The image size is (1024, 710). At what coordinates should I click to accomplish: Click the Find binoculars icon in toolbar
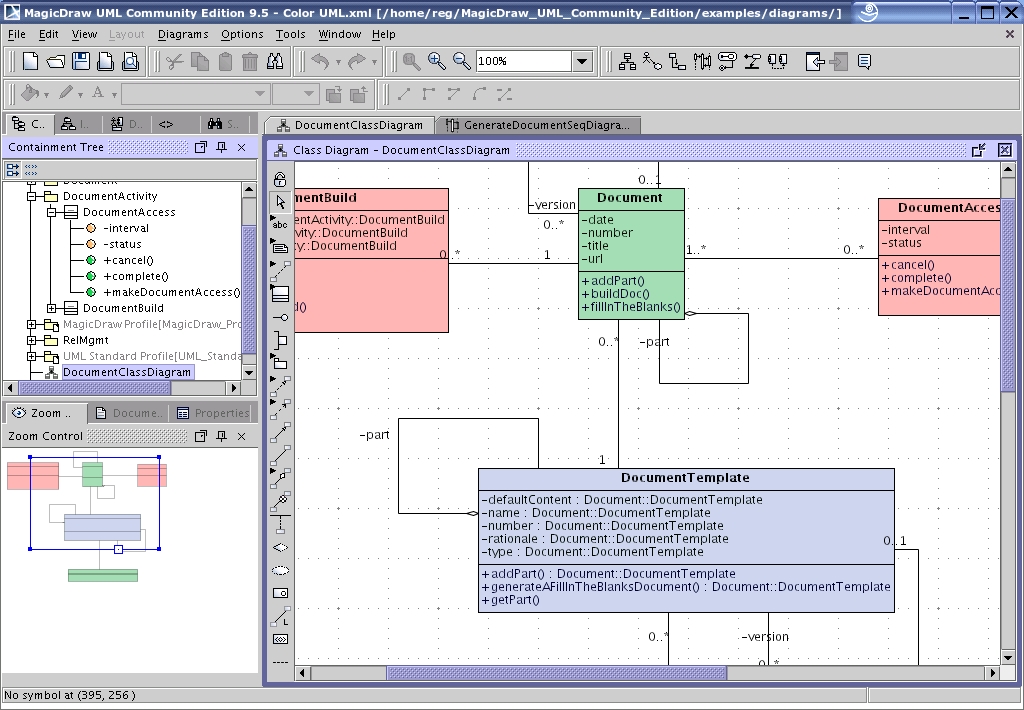(x=275, y=62)
